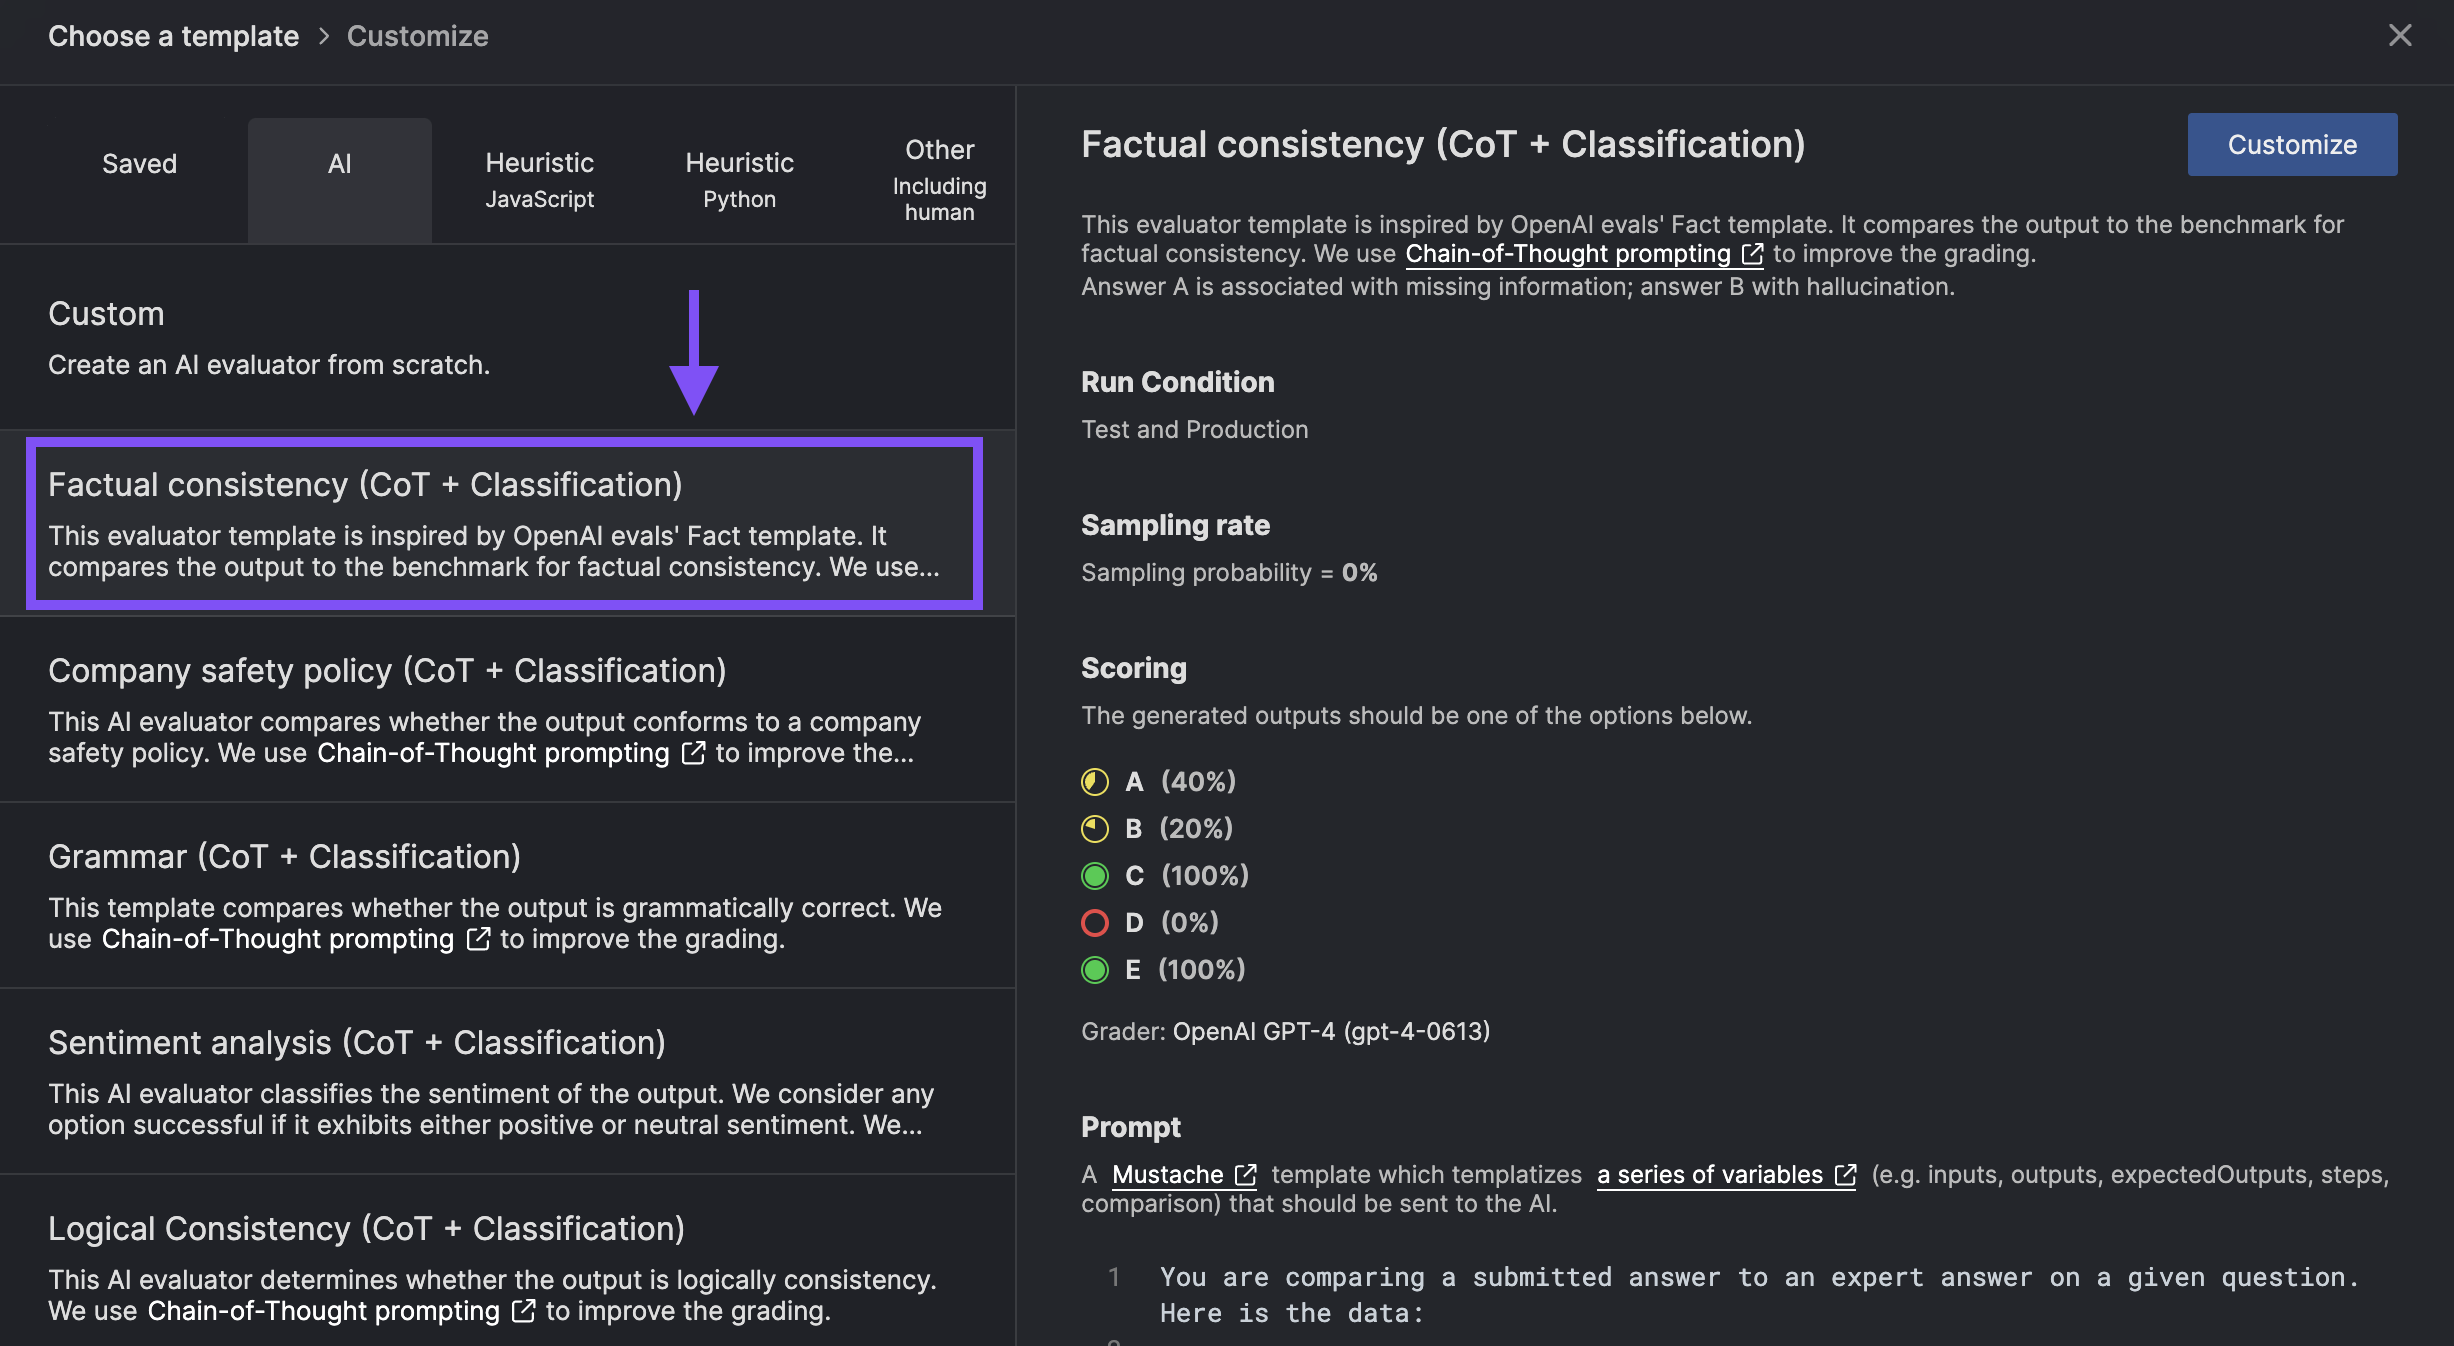Screen dimensions: 2454x1346
Task: Click the 'Scoring' heading
Action: coord(1134,668)
